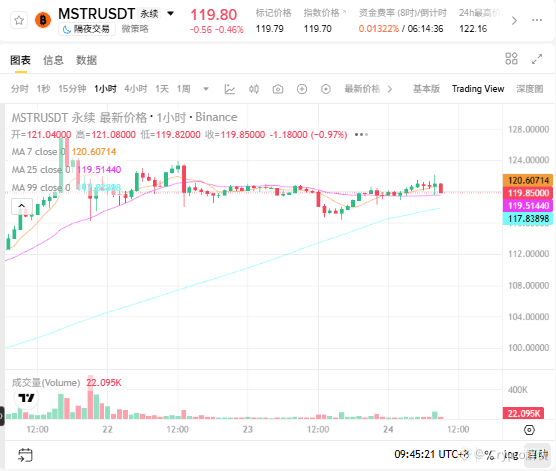Click the 24h high value 122.16

473,29
